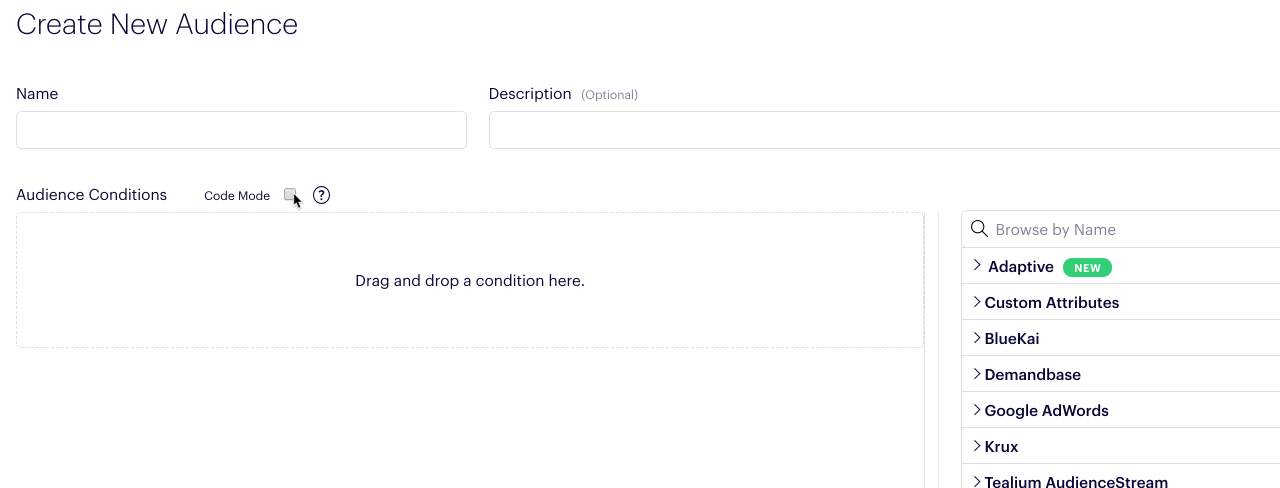Click the Description input field

(x=884, y=130)
